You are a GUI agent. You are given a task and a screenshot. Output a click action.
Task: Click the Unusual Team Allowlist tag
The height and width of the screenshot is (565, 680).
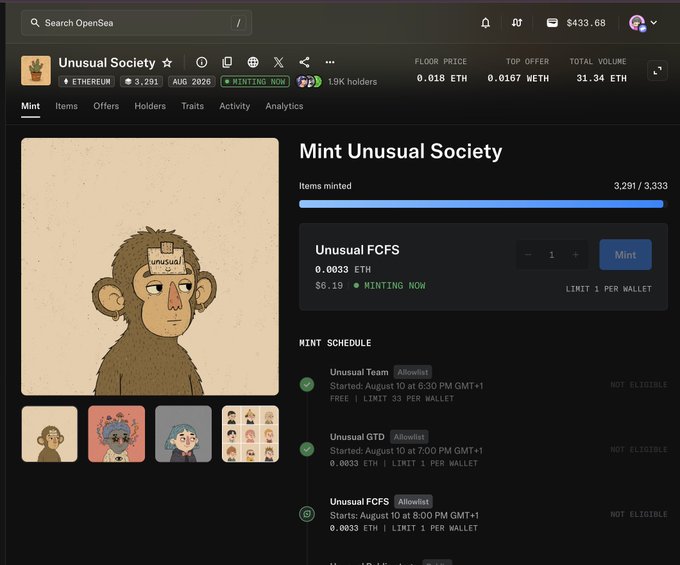pos(413,372)
